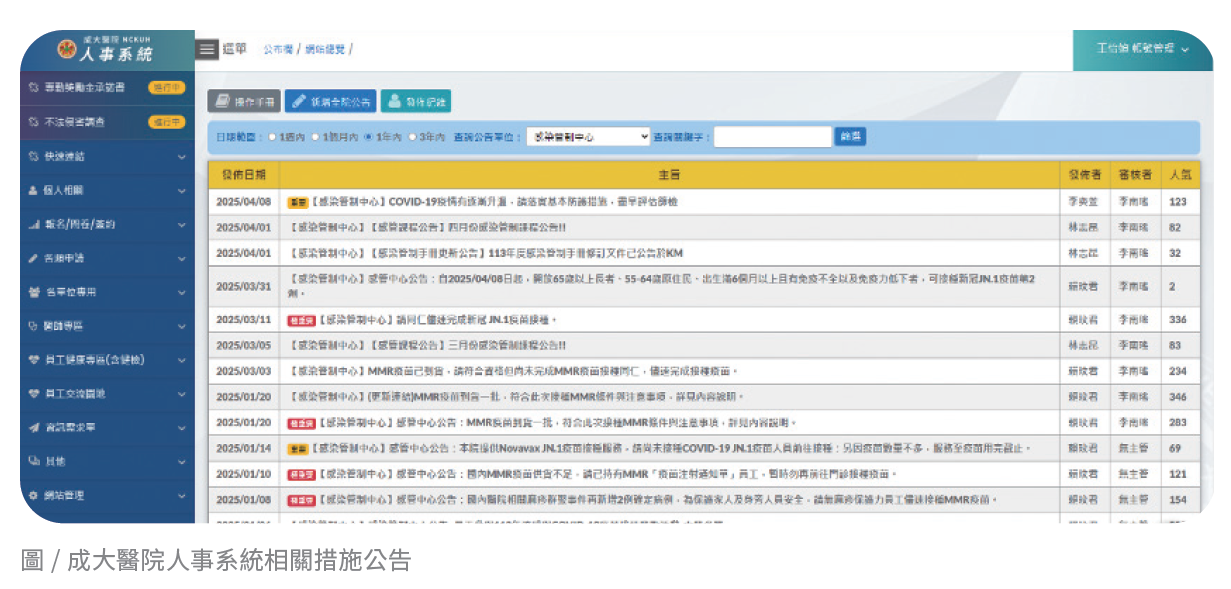The height and width of the screenshot is (589, 1231).
Task: Click the gear icon beside 網站管理
Action: point(34,495)
